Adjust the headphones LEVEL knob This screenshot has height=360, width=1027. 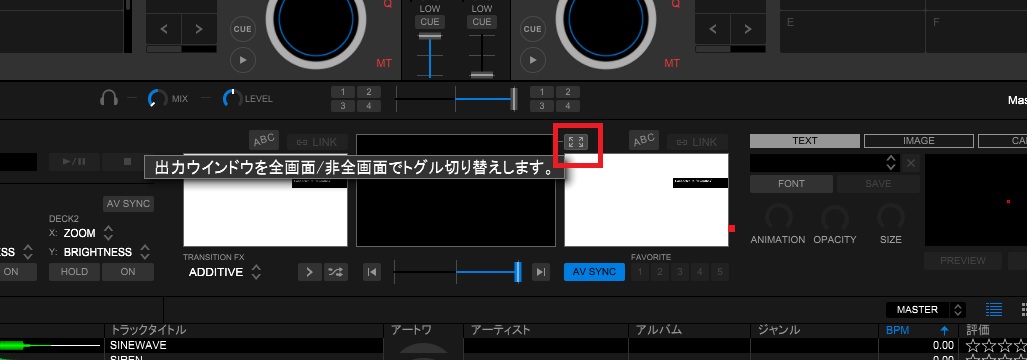tap(232, 99)
